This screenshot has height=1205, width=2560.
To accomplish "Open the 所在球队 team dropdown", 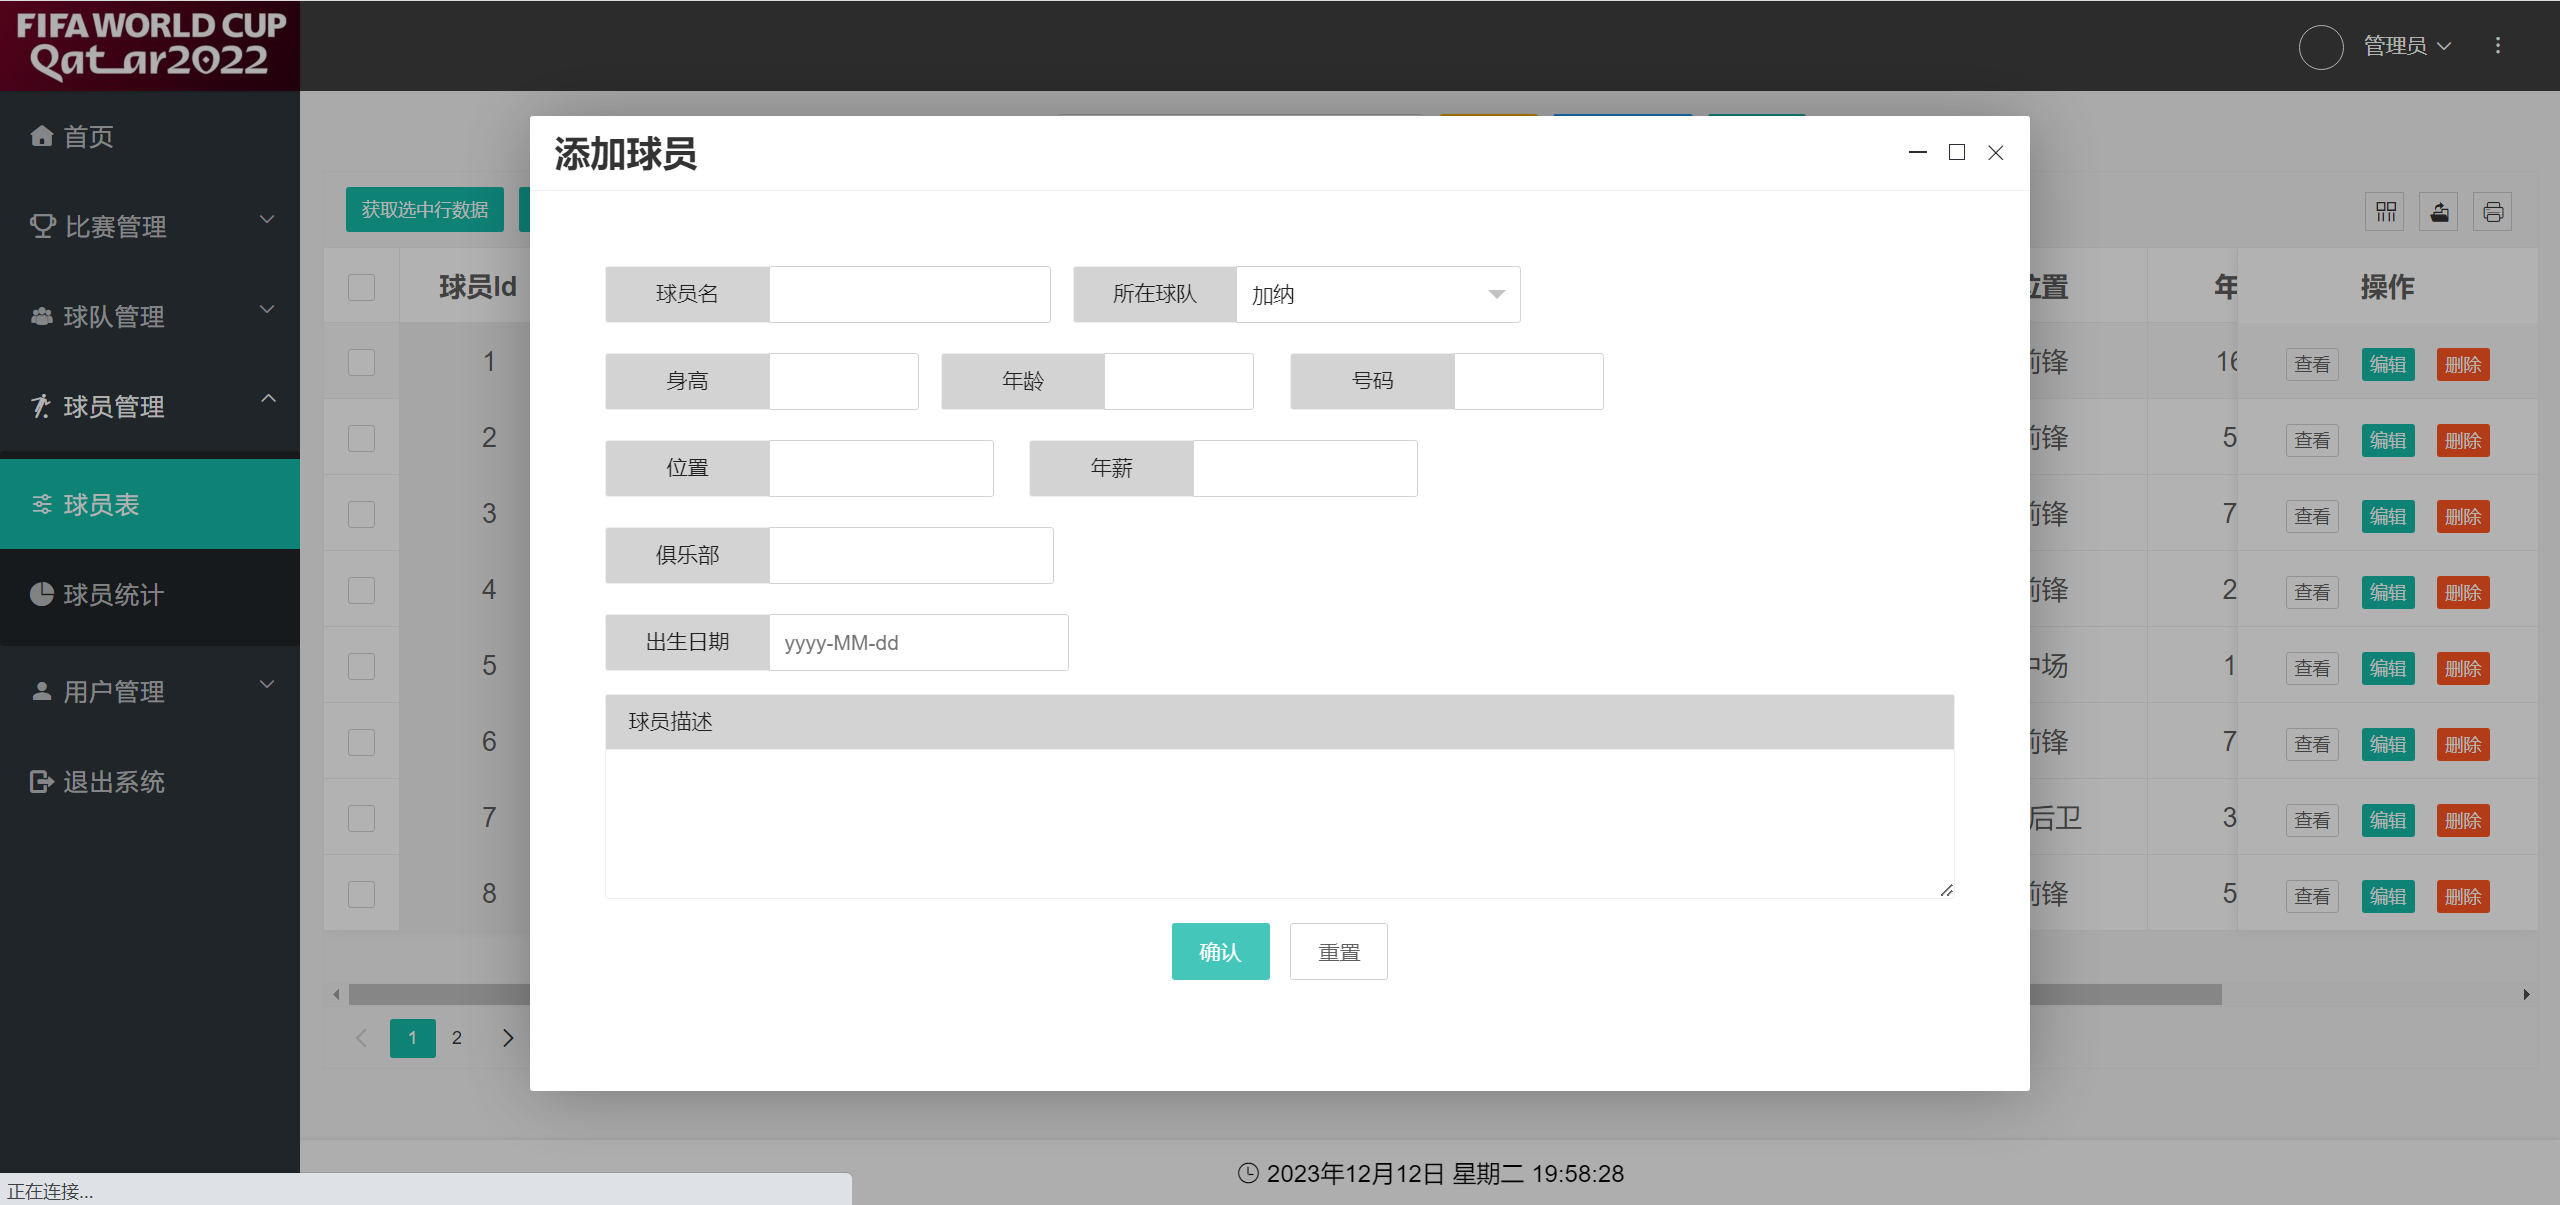I will (1377, 295).
